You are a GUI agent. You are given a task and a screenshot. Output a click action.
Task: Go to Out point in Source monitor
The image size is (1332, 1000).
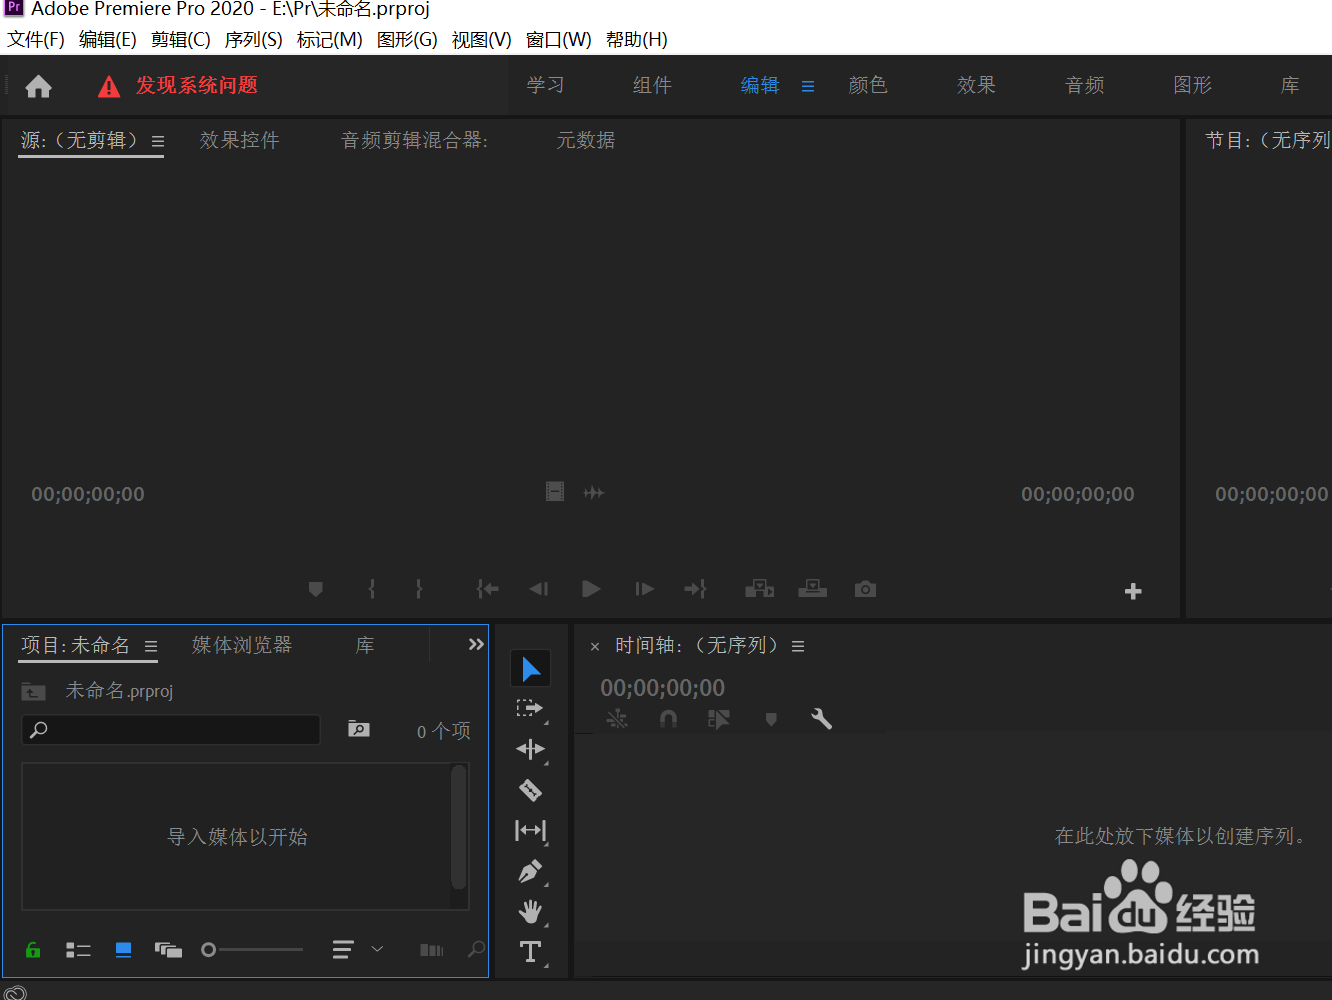coord(695,589)
